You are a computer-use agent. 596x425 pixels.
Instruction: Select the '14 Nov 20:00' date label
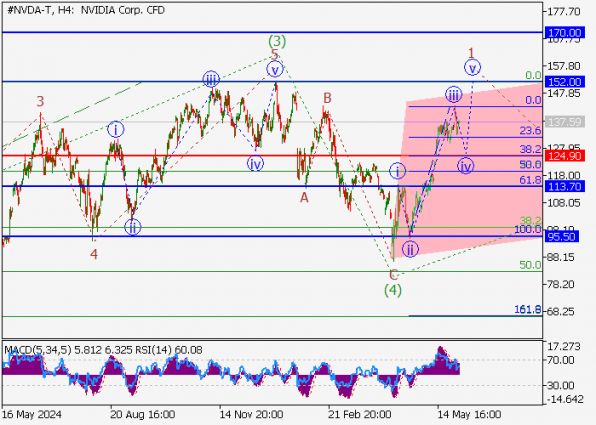251,414
